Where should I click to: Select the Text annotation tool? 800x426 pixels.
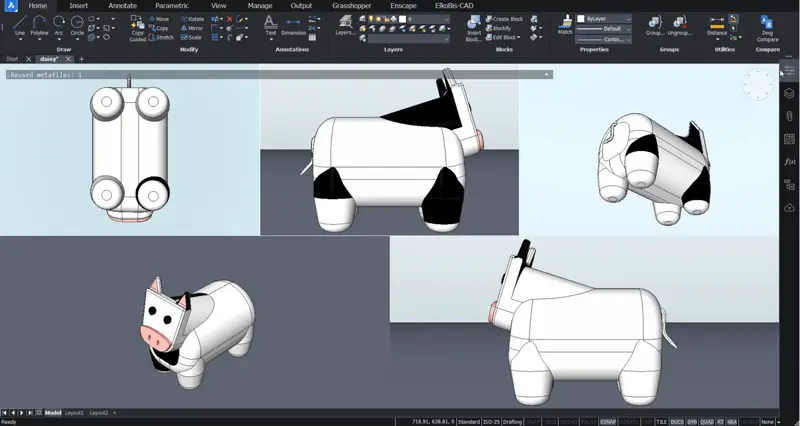[270, 26]
